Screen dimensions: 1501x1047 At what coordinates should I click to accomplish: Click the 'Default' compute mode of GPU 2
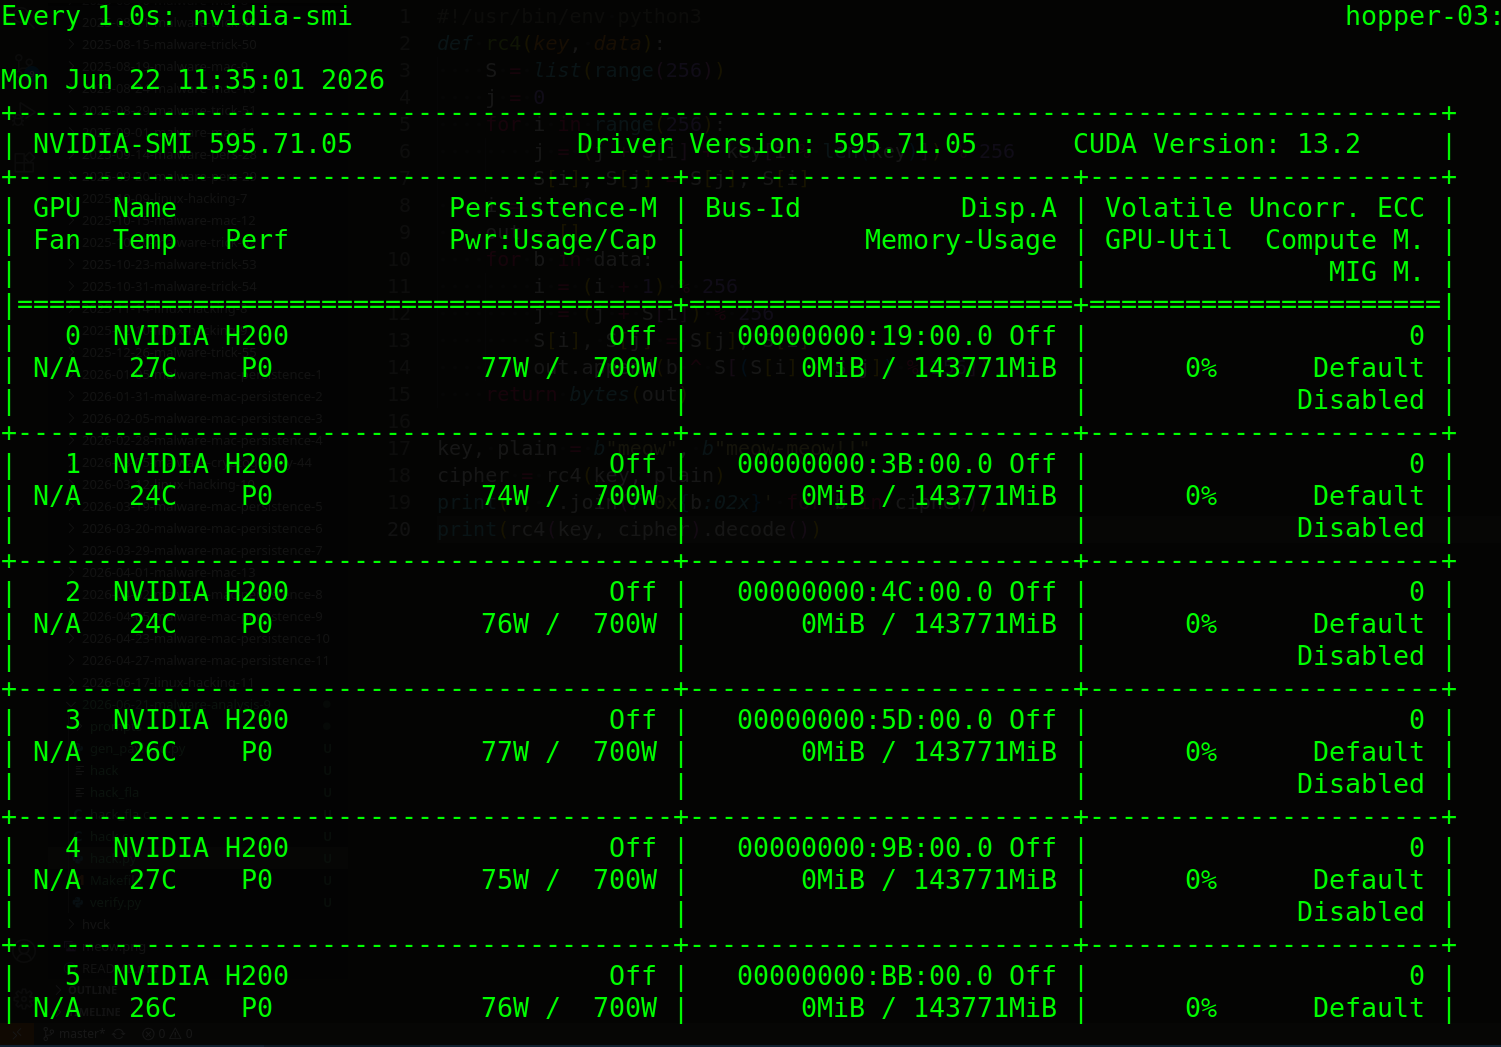coord(1369,624)
